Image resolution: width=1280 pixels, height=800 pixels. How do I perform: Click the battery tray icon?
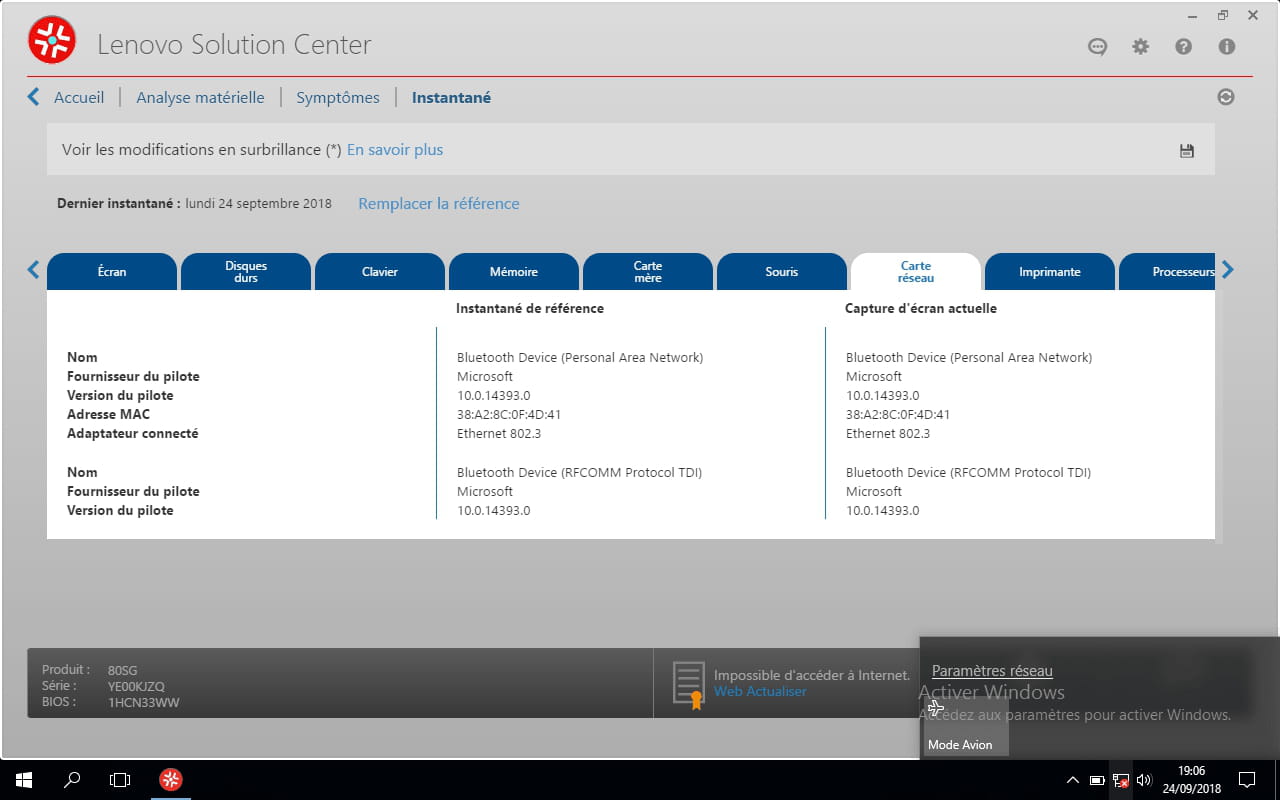1097,780
